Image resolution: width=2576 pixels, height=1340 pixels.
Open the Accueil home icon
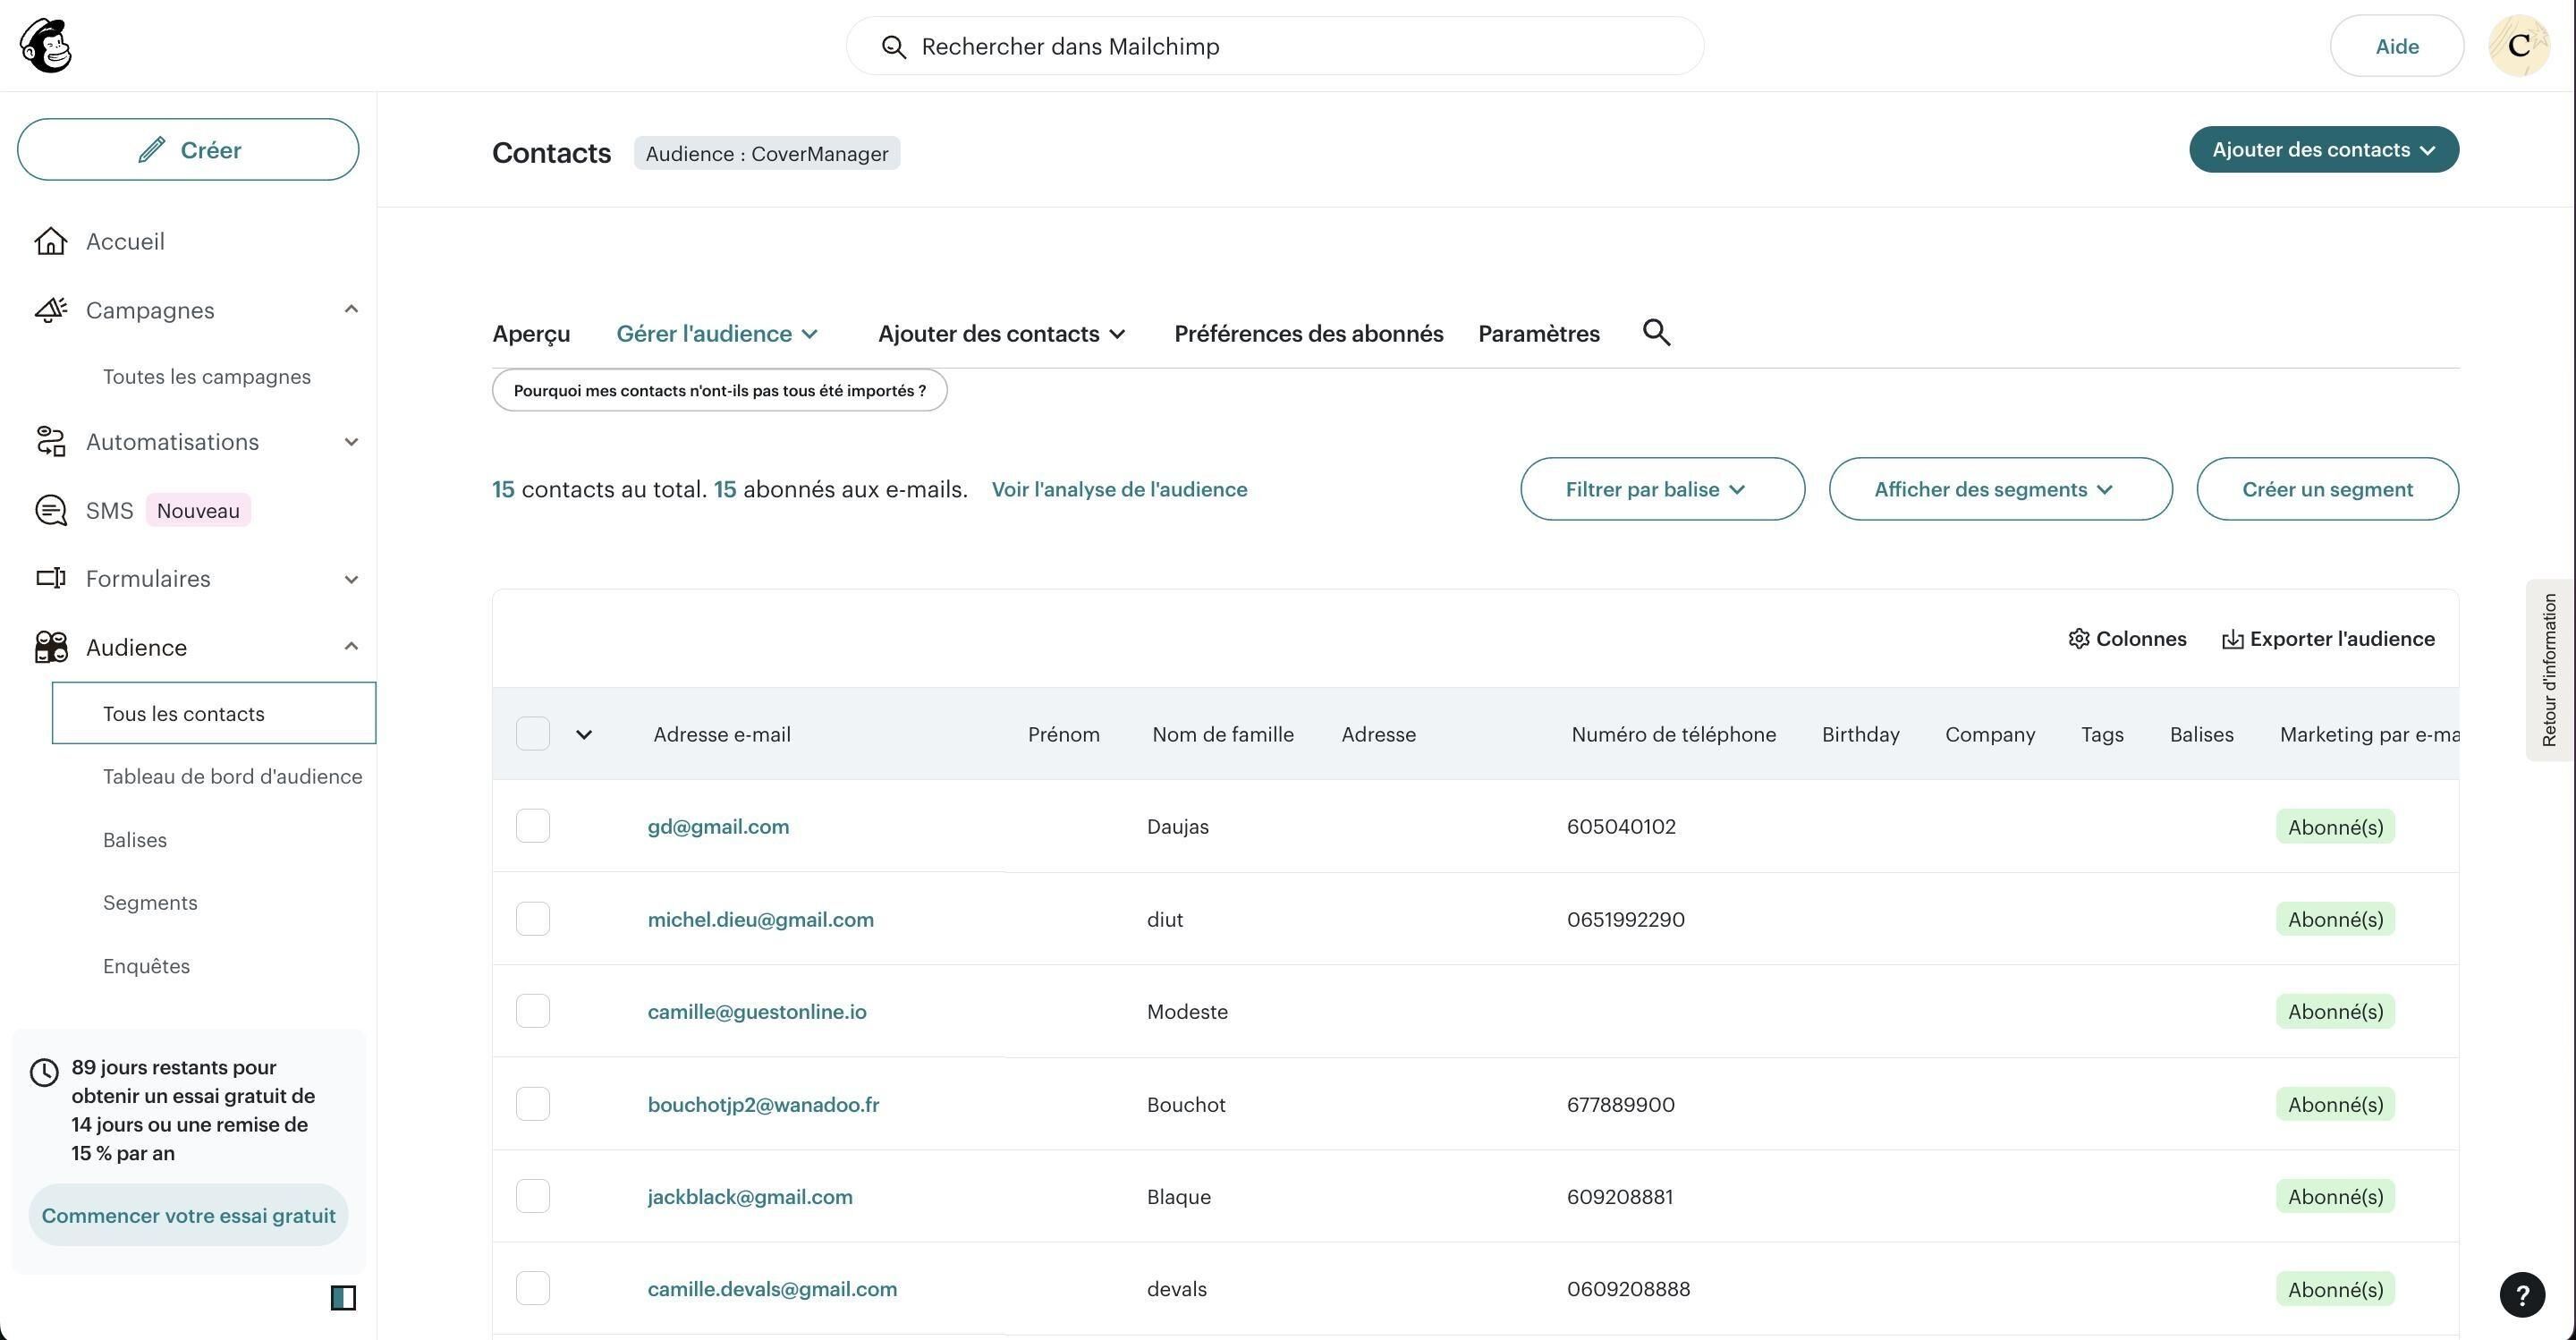[51, 241]
